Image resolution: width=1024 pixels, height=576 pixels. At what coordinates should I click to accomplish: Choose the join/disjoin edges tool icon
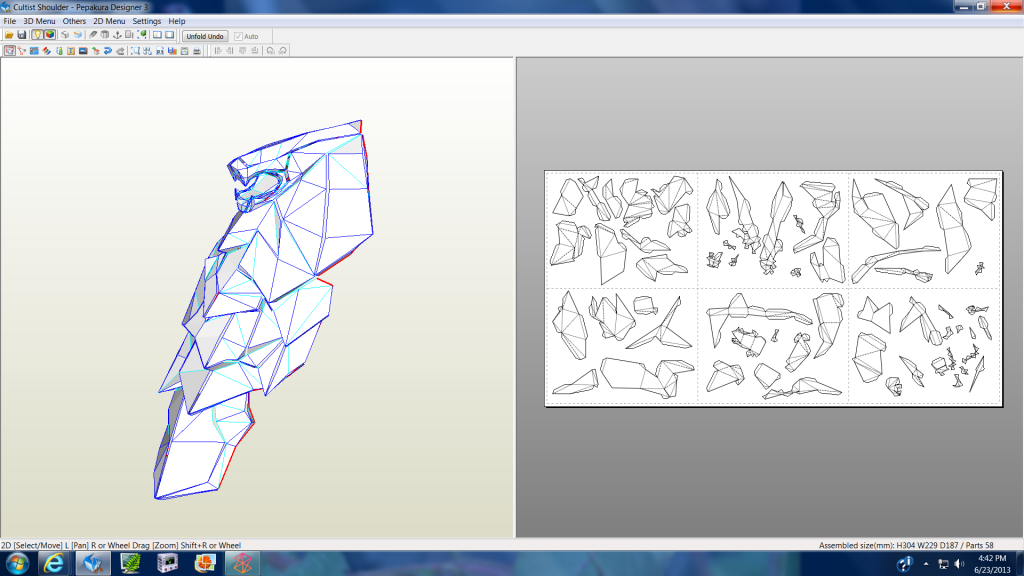click(x=22, y=50)
